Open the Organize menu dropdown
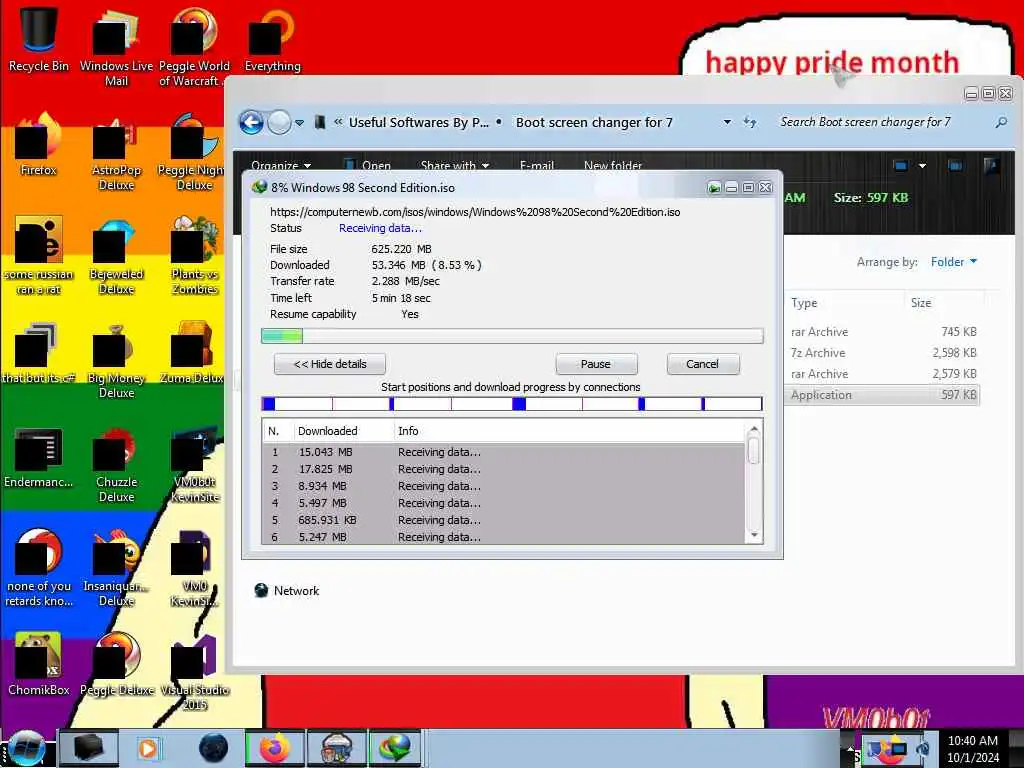 (281, 165)
